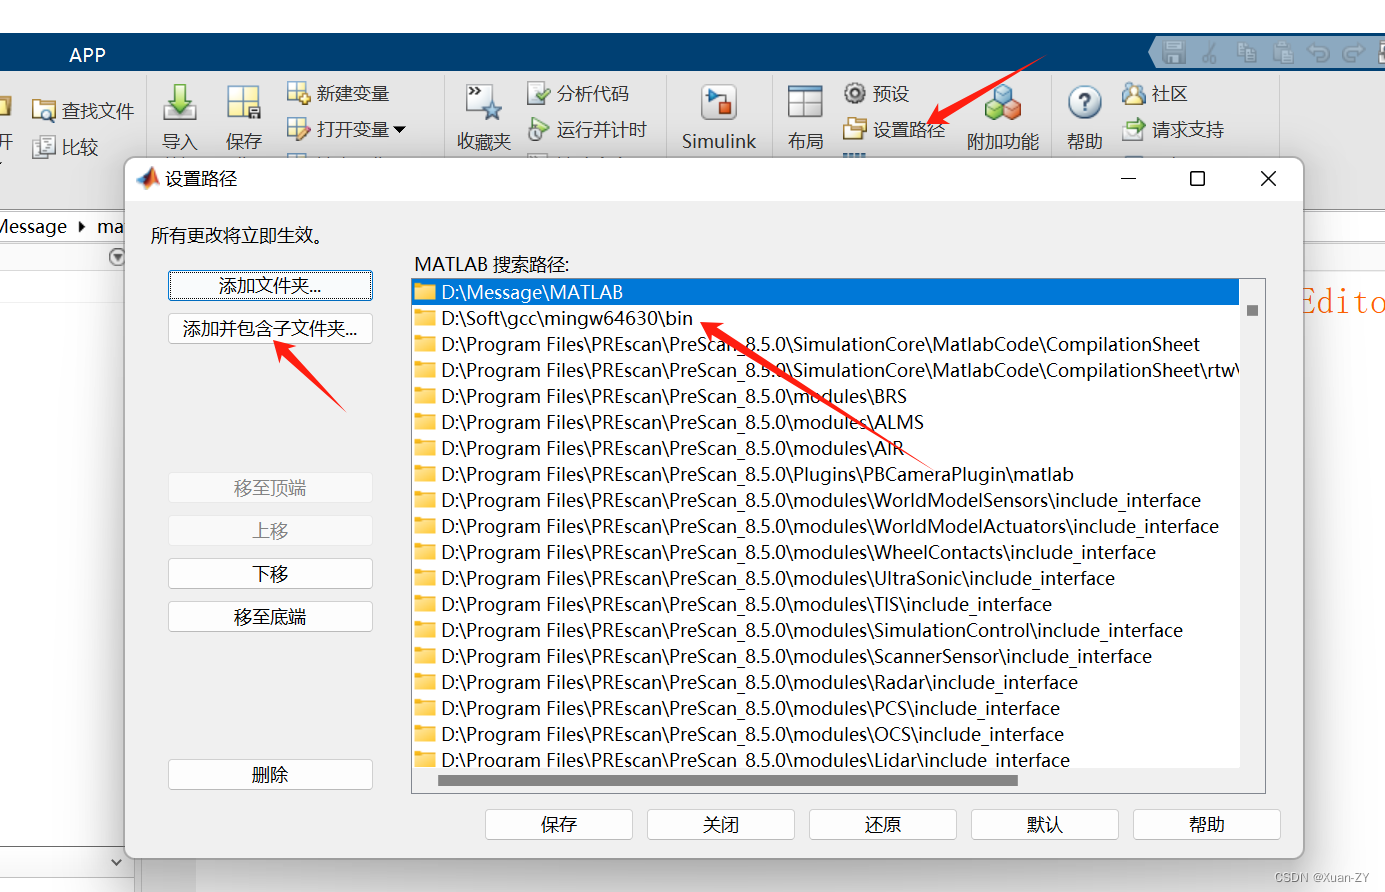Select path ending modules\AIR
Viewport: 1385px width, 892px height.
(x=826, y=448)
